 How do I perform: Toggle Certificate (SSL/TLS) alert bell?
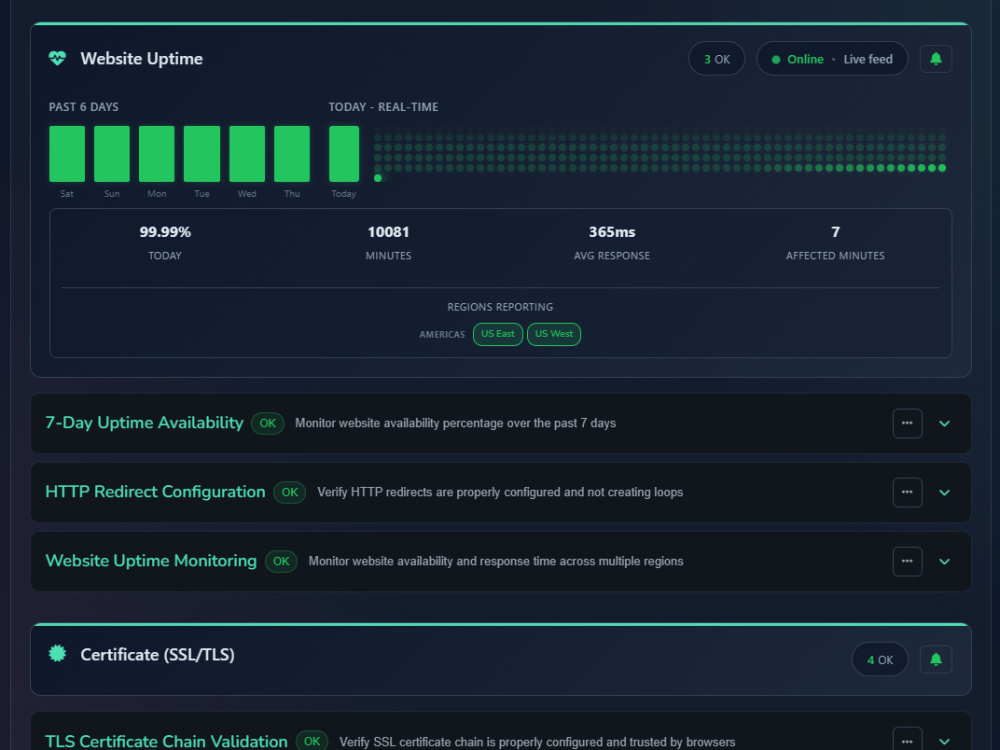936,659
